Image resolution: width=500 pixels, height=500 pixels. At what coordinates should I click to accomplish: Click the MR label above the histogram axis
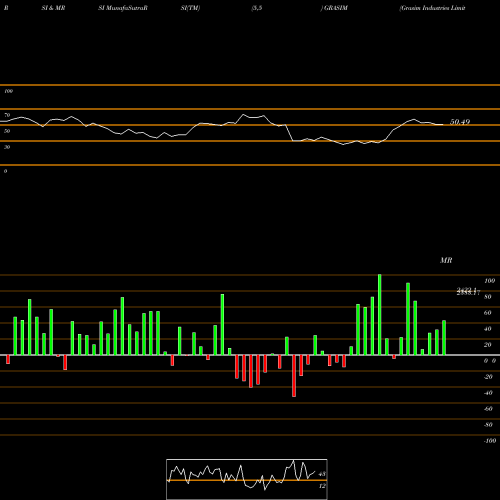(446, 260)
